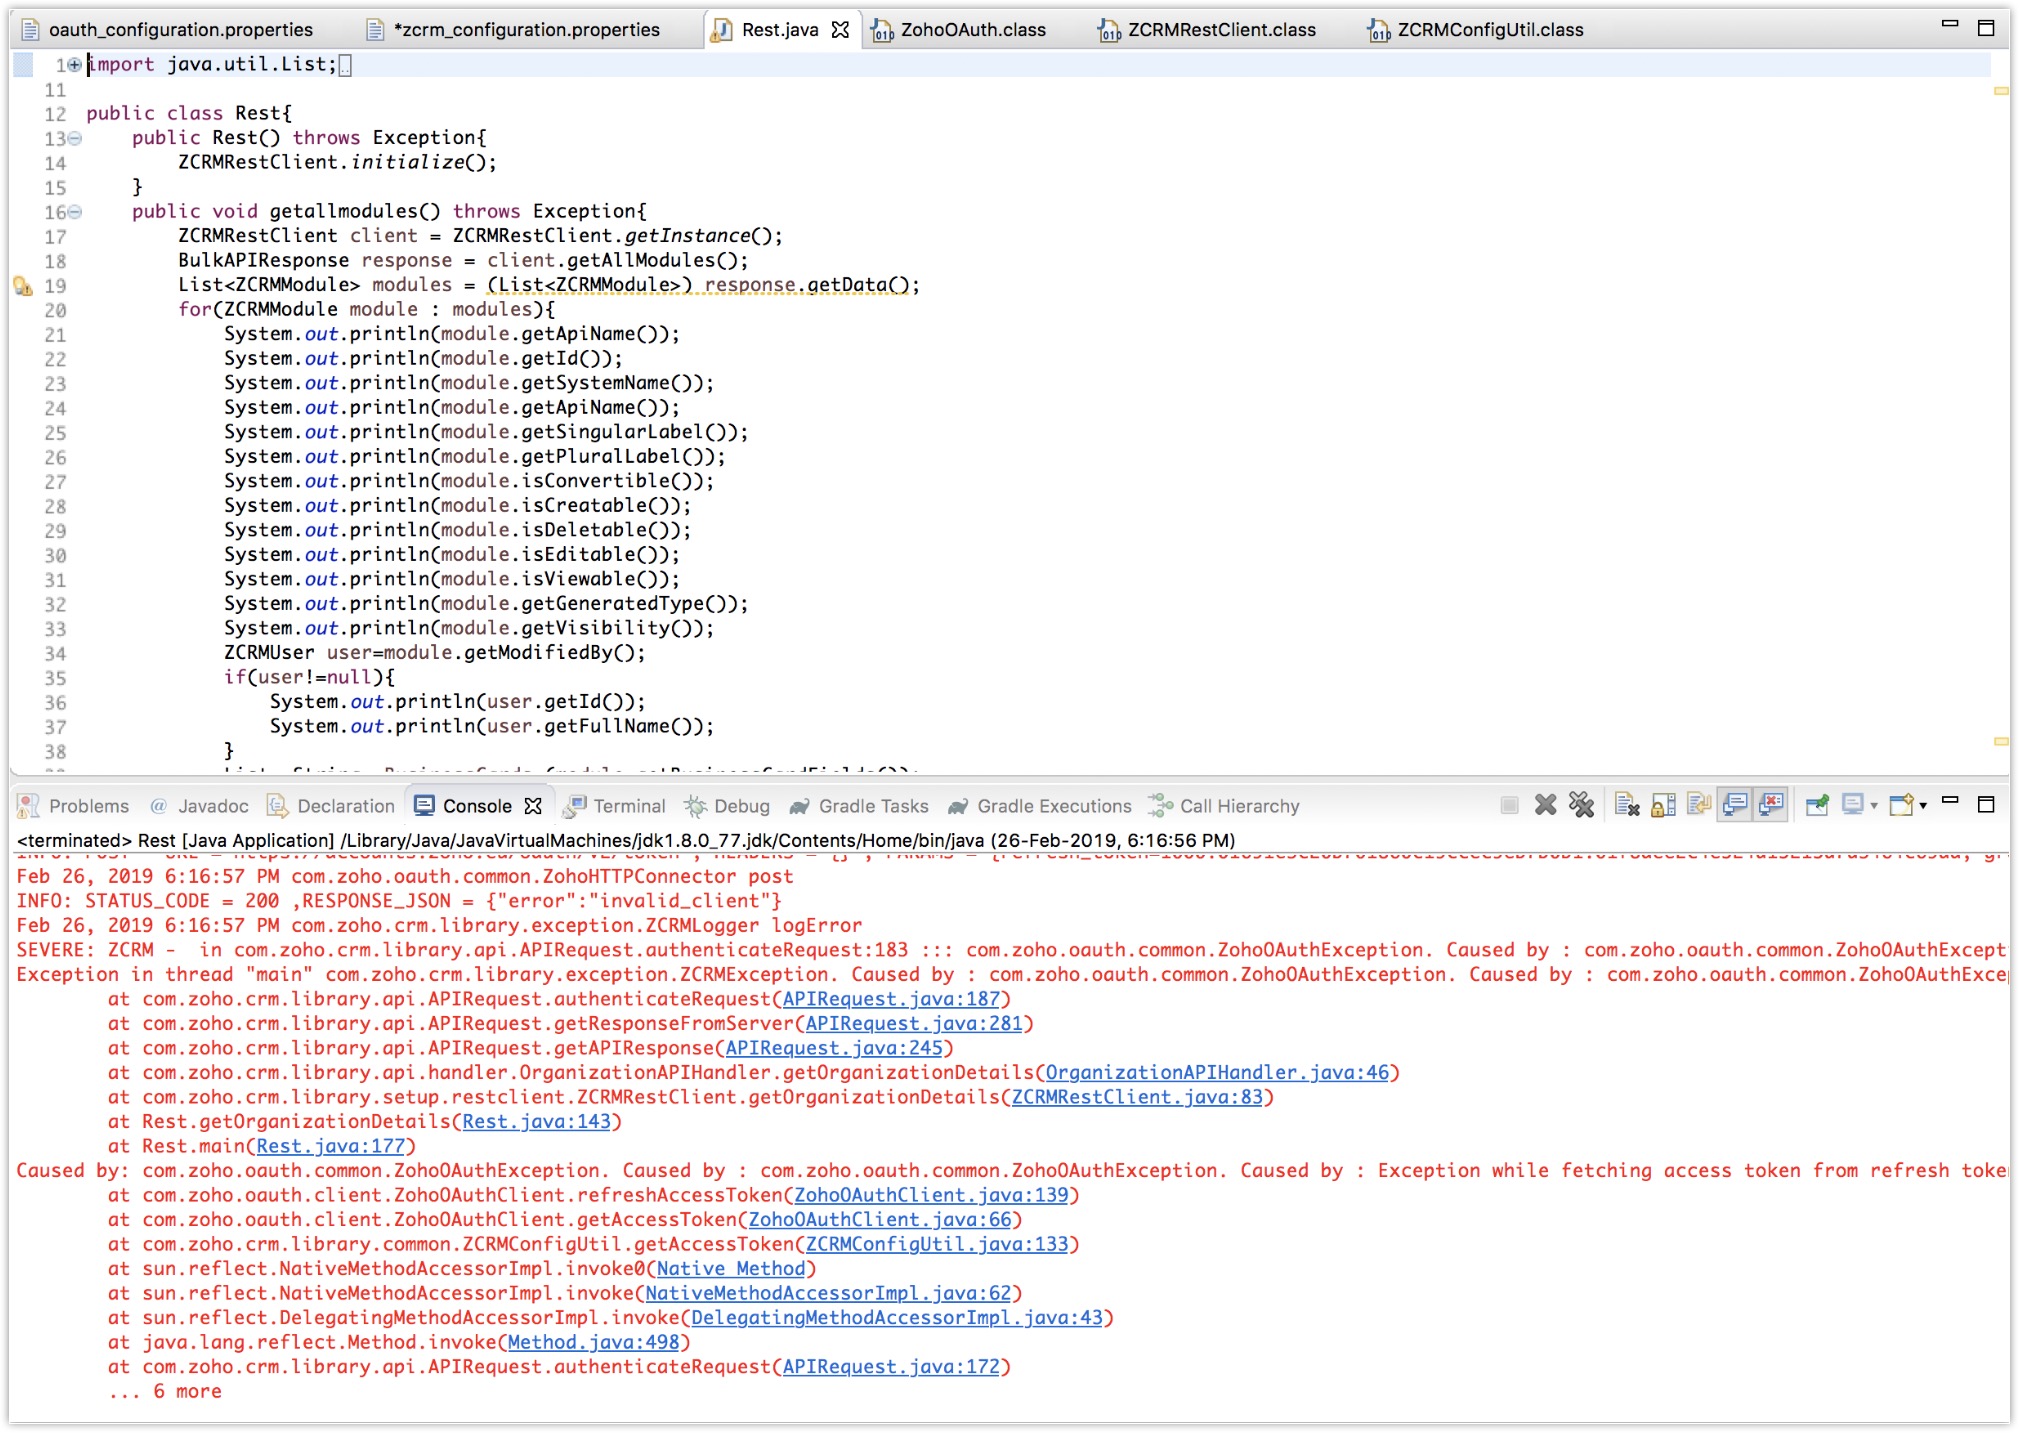
Task: Remove the terminated launch from the console
Action: point(1545,805)
